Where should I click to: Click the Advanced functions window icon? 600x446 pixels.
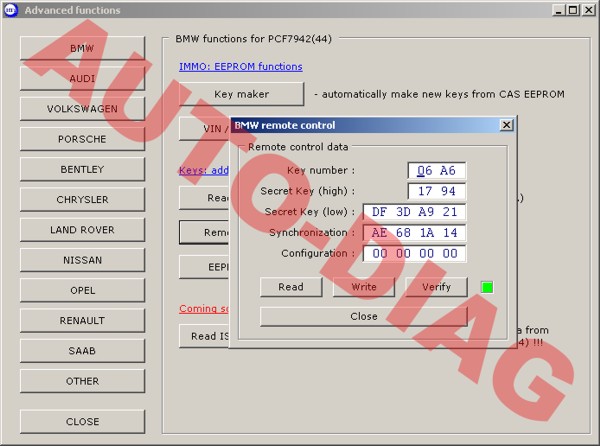(x=11, y=10)
